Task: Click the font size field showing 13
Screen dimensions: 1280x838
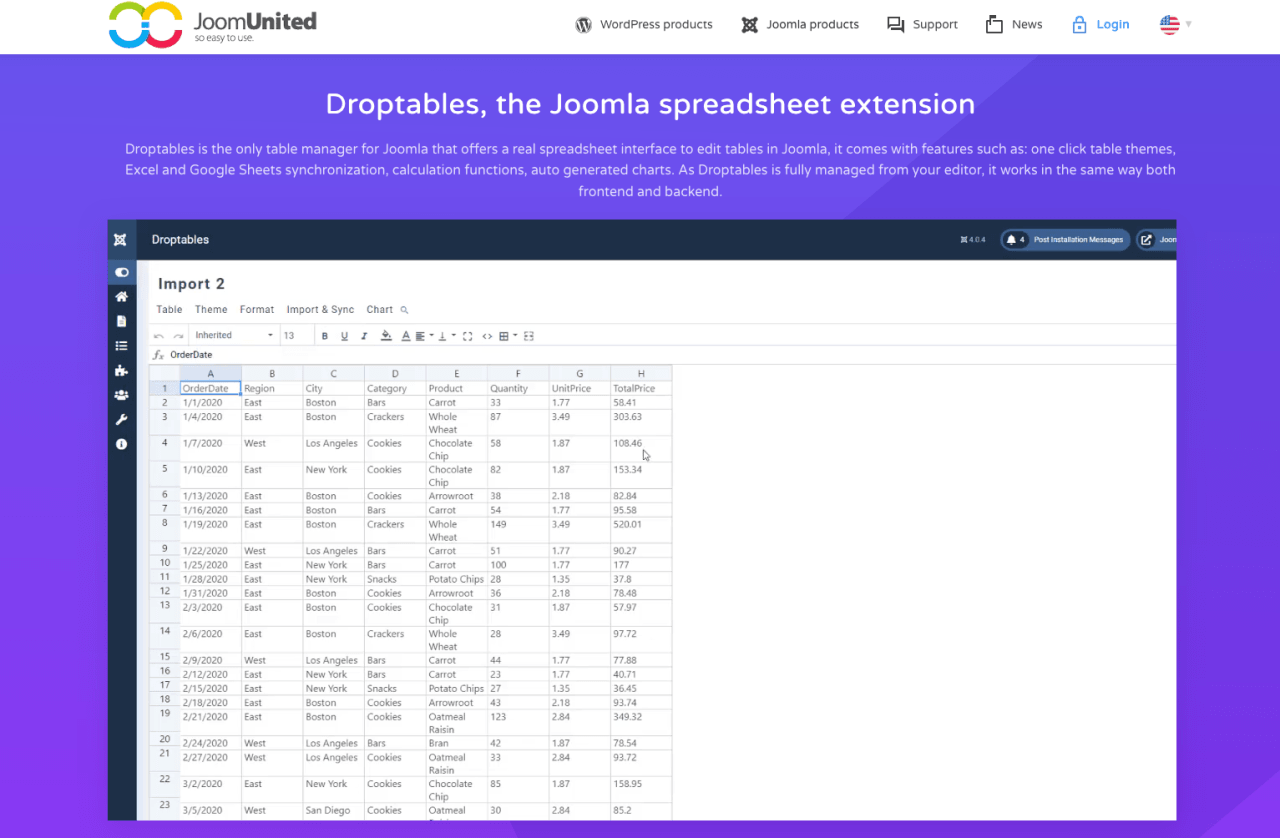Action: (296, 335)
